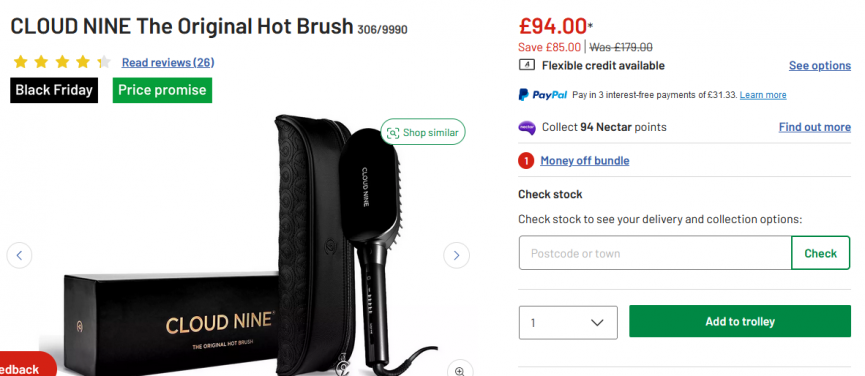
Task: Click Shop similar button on image
Action: [423, 132]
